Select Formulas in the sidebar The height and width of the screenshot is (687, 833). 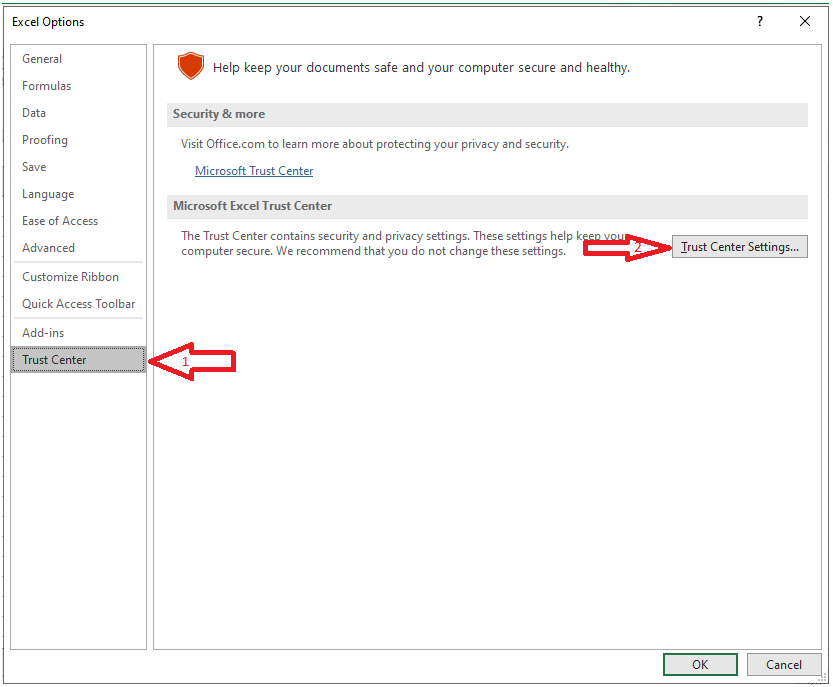[x=47, y=86]
